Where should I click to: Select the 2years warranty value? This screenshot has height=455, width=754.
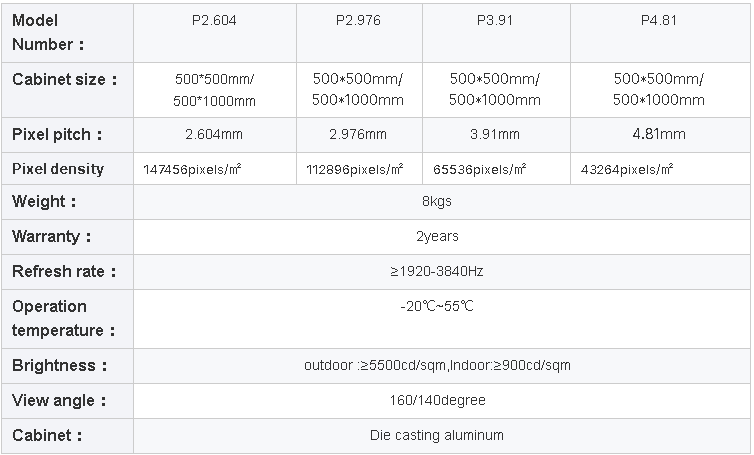pyautogui.click(x=437, y=236)
